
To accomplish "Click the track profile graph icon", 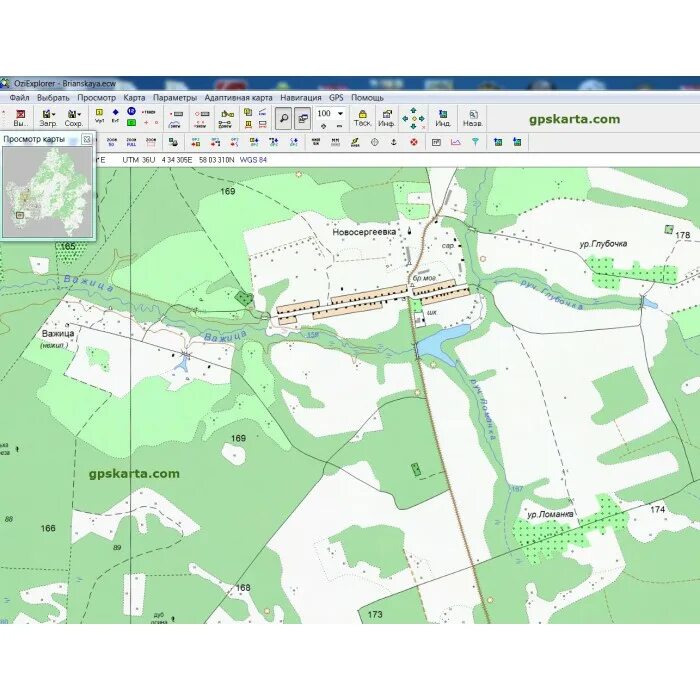I will (455, 142).
